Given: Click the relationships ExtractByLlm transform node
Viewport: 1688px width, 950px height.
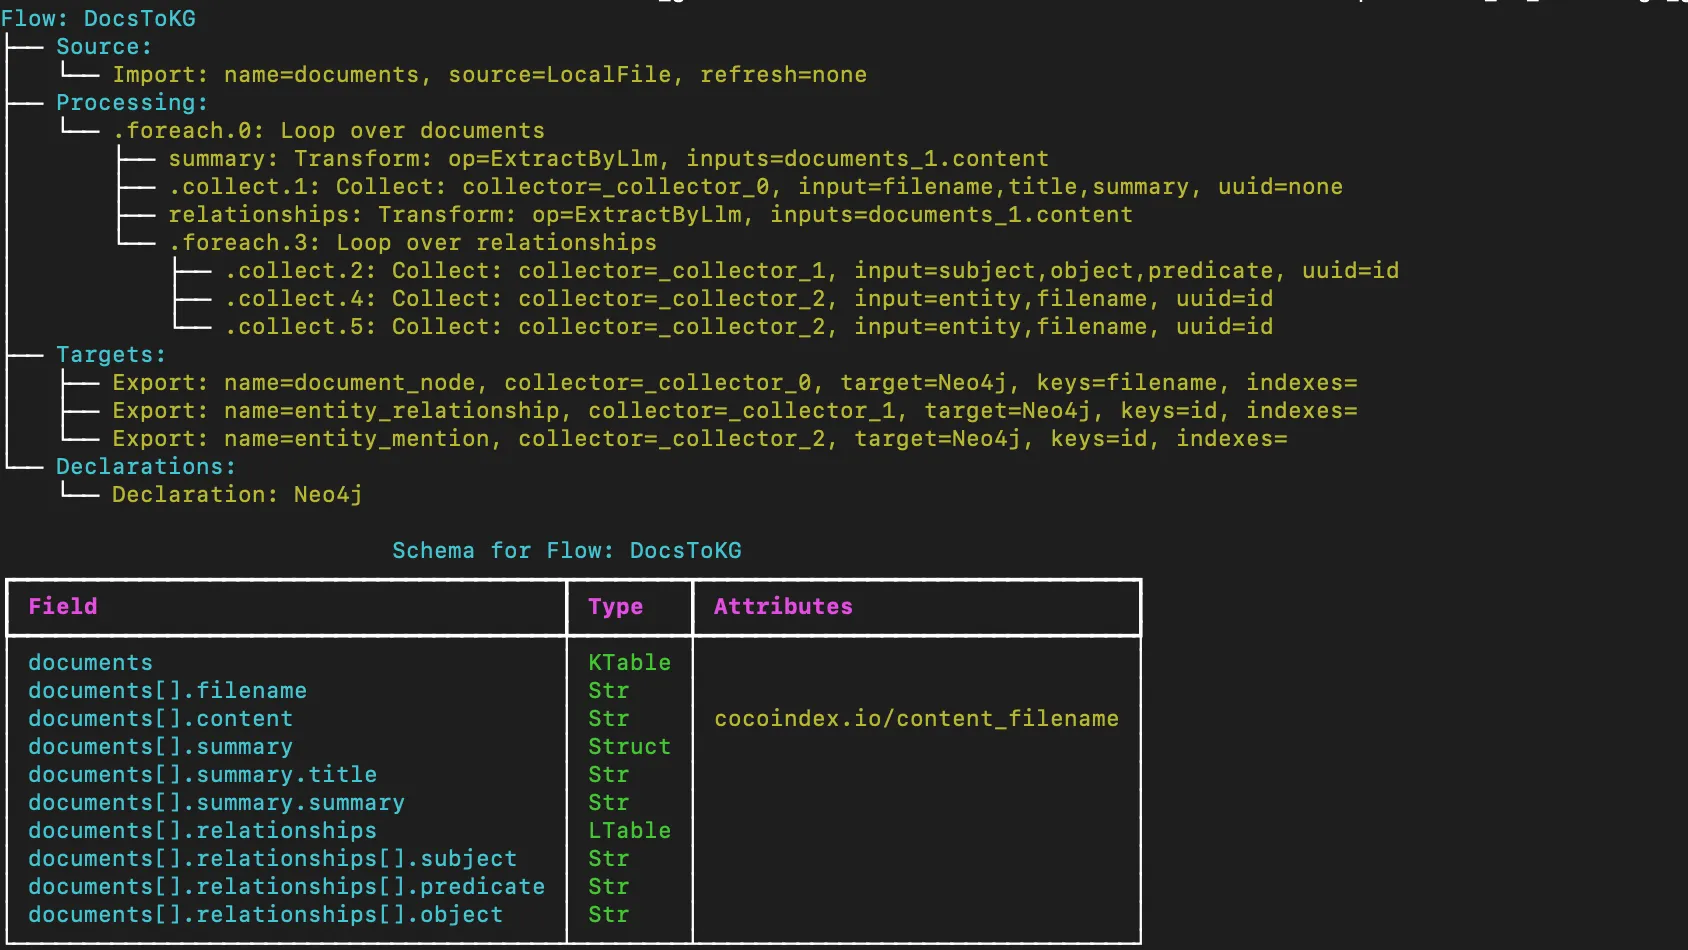Looking at the screenshot, I should pyautogui.click(x=650, y=214).
